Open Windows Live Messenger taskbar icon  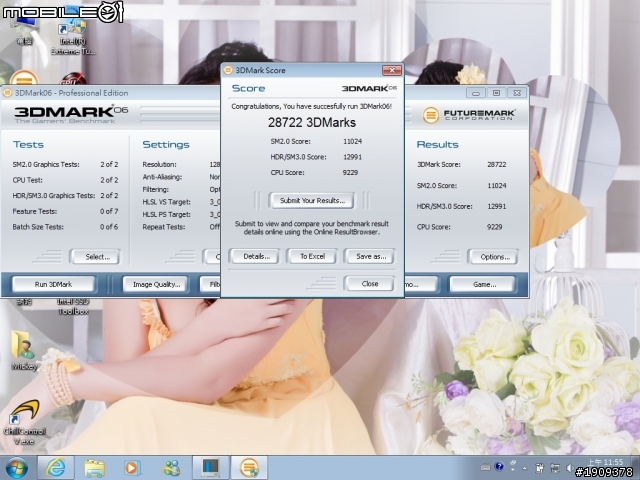coord(171,468)
